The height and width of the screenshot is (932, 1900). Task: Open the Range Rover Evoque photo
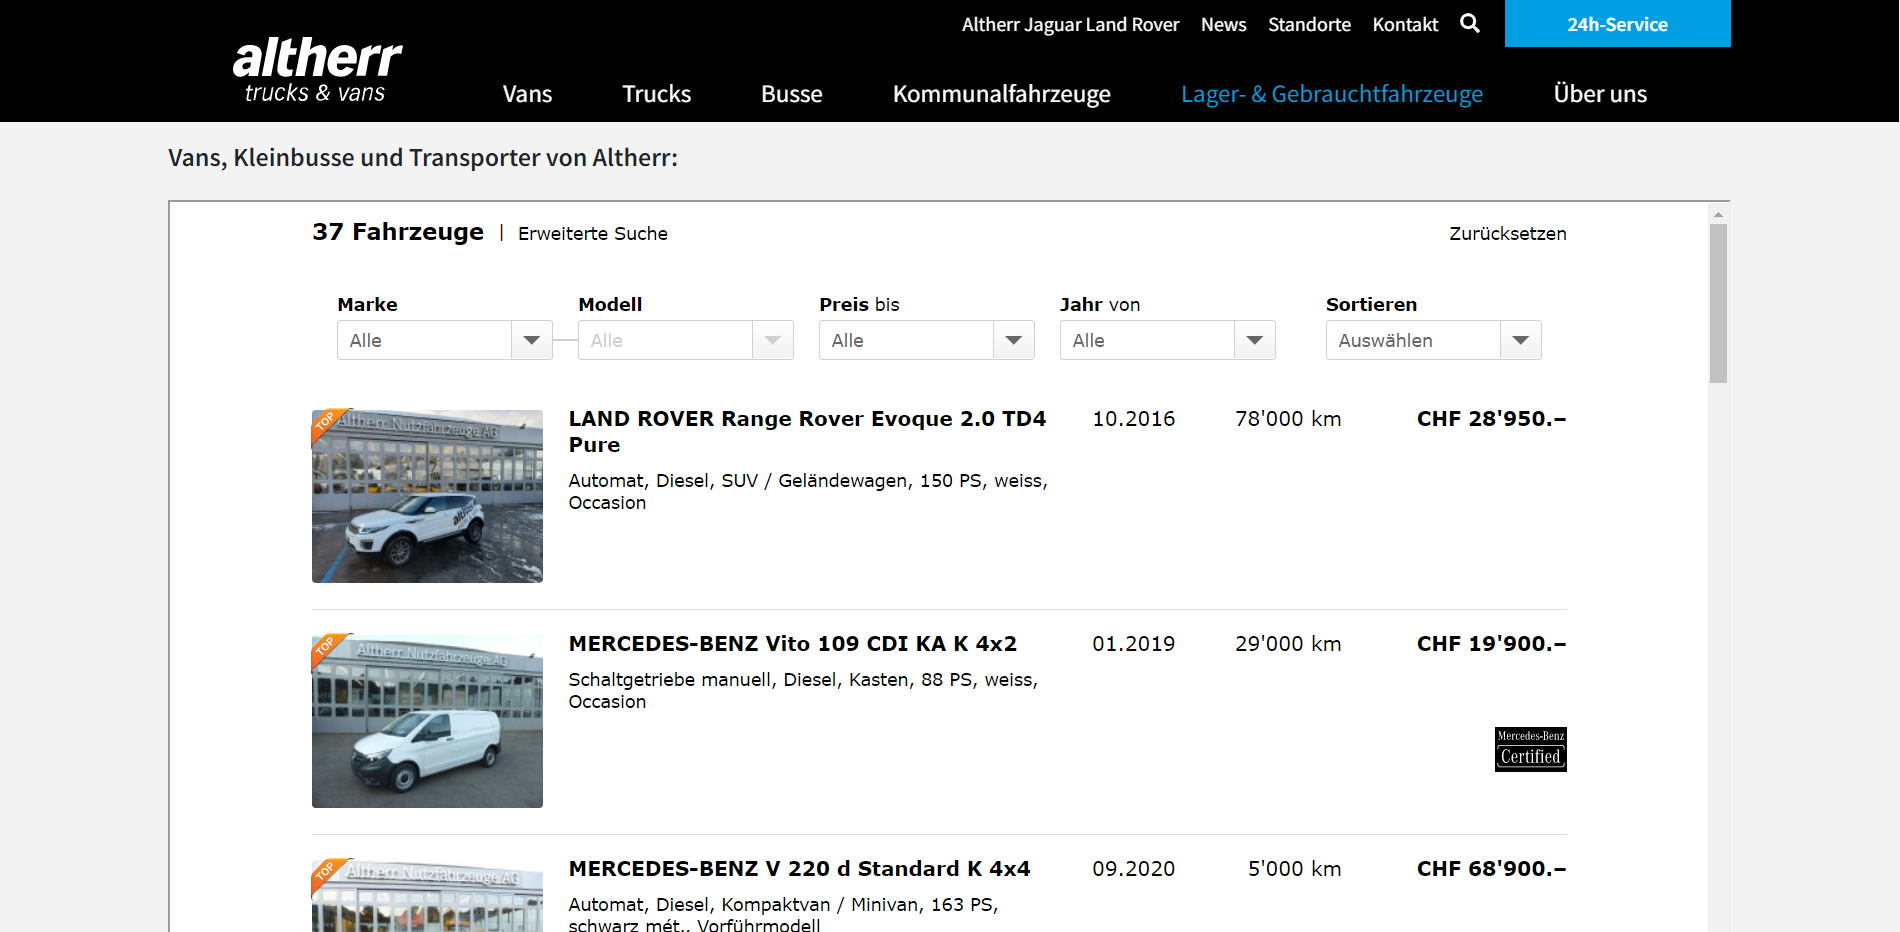pos(427,496)
